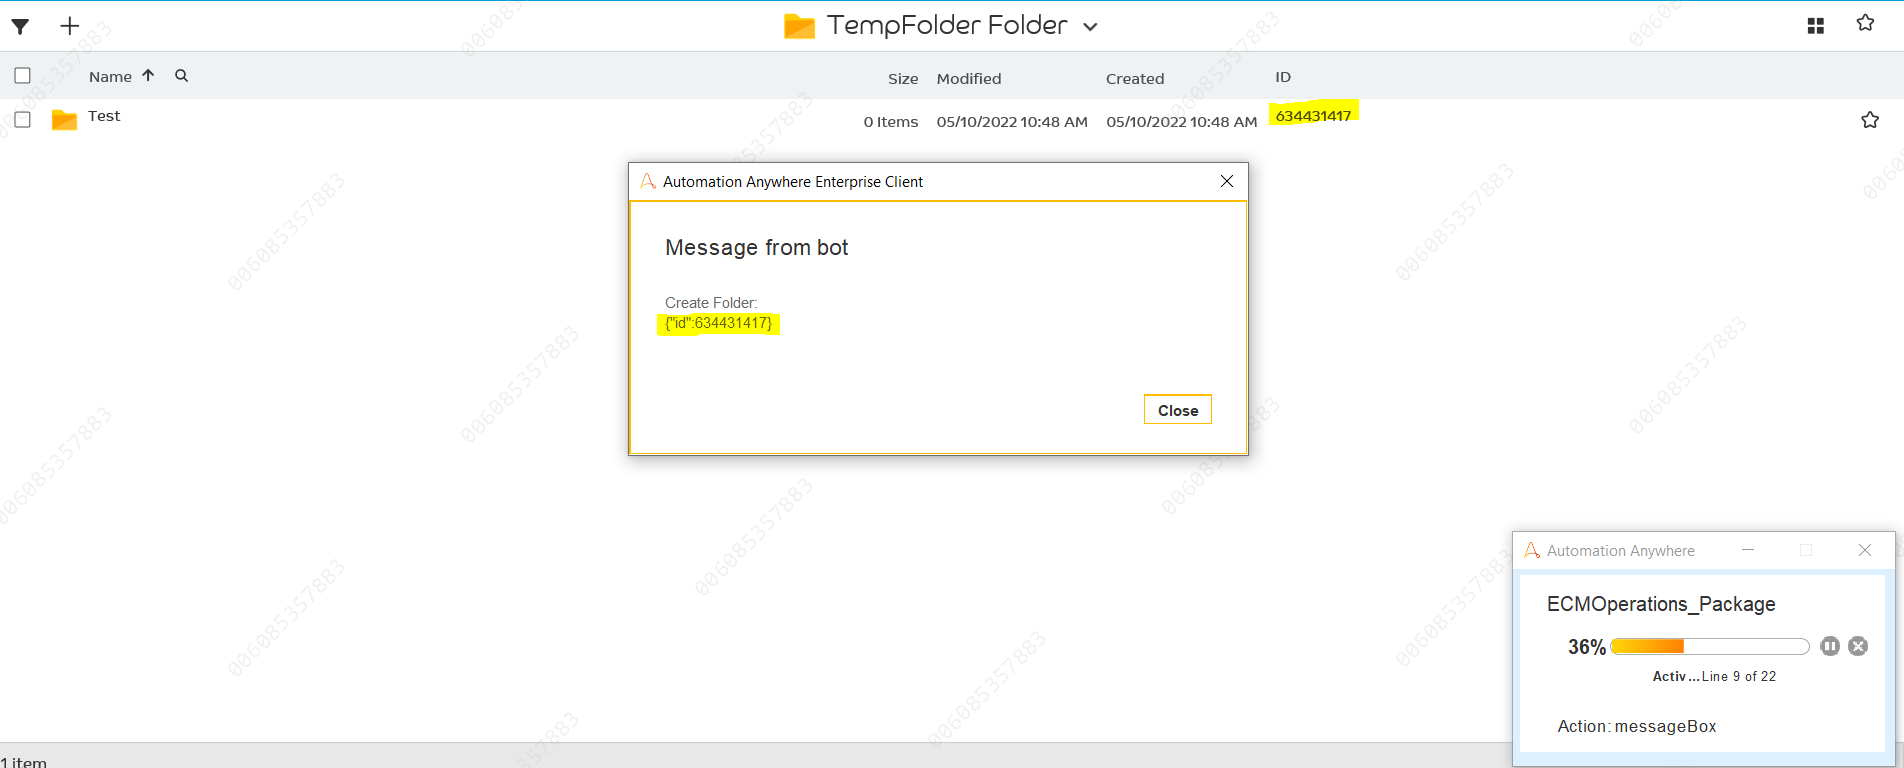Minimize the Automation Anywhere progress window

click(1748, 550)
